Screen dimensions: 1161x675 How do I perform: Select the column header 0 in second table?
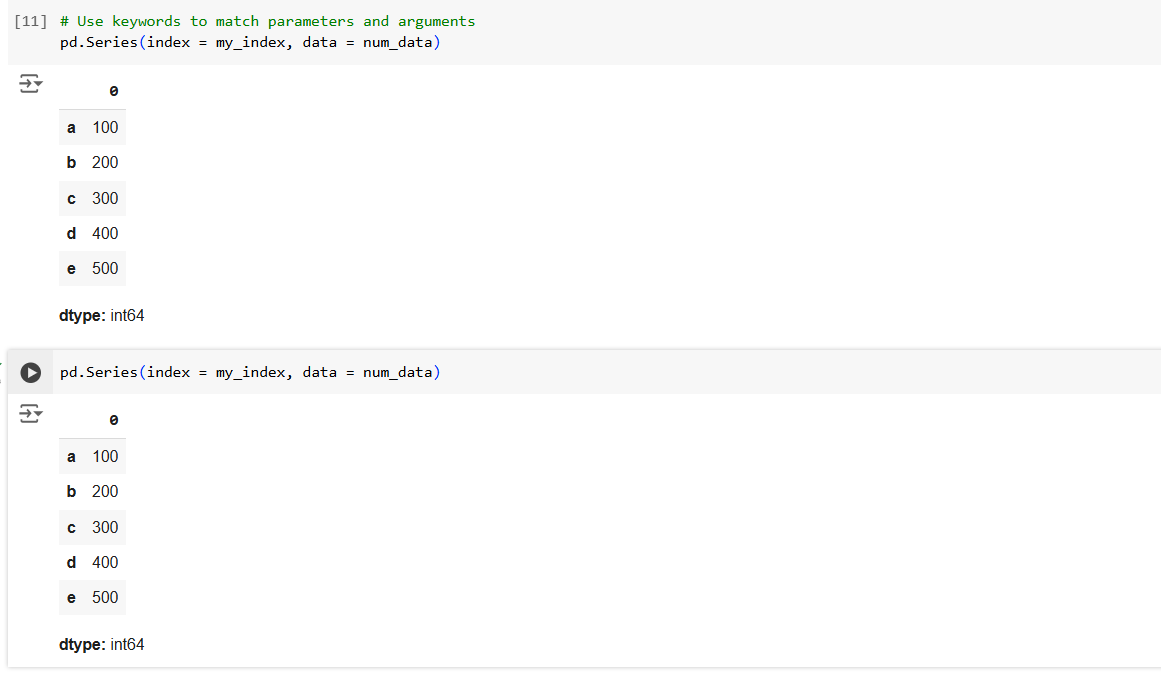[113, 419]
